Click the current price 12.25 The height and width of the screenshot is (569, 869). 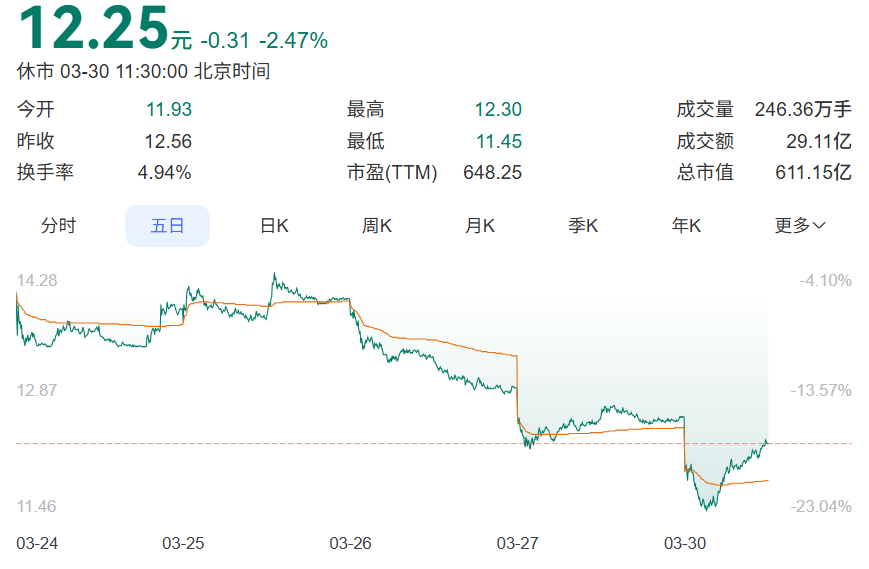(x=94, y=28)
